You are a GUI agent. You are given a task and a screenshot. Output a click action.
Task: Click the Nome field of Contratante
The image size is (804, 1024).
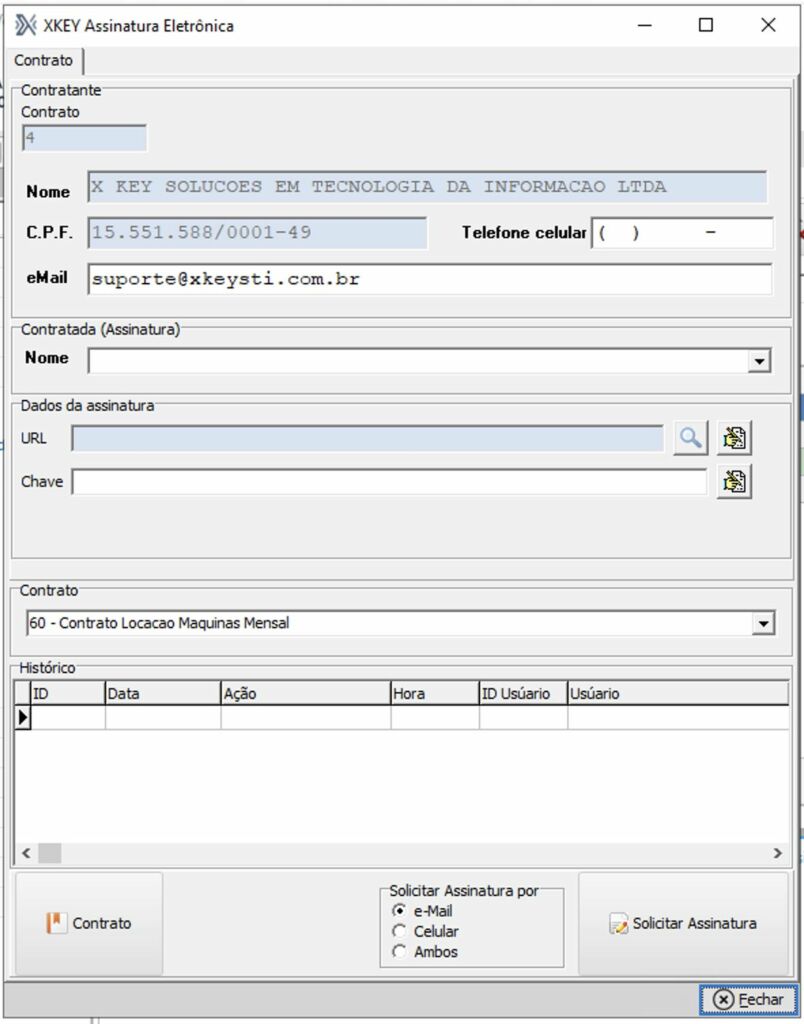[427, 187]
